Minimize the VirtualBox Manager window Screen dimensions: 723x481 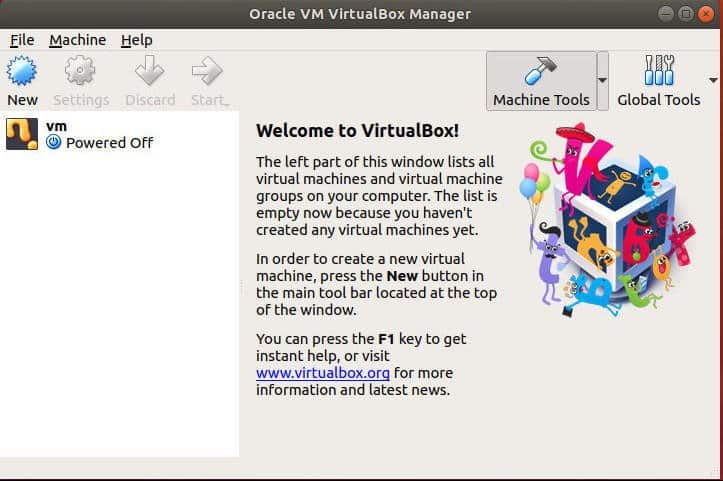click(x=665, y=14)
